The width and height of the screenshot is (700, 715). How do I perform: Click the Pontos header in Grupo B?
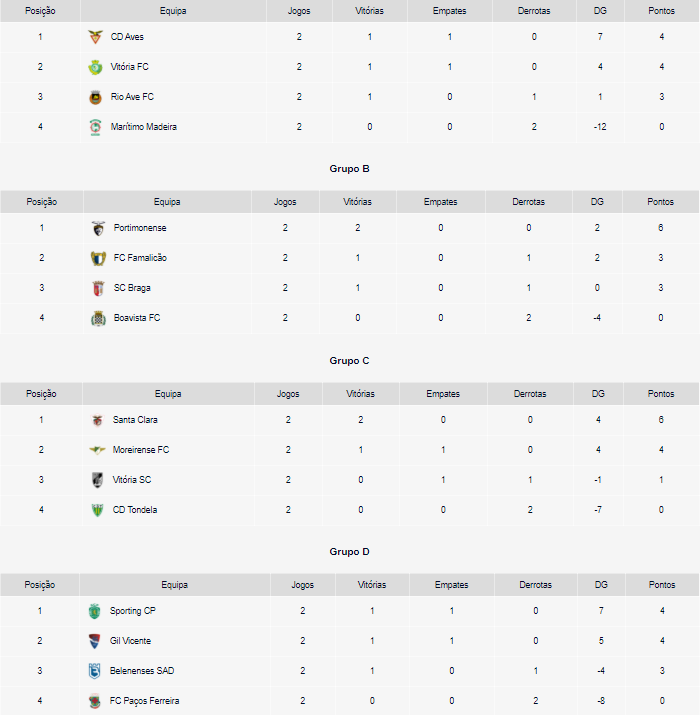660,202
